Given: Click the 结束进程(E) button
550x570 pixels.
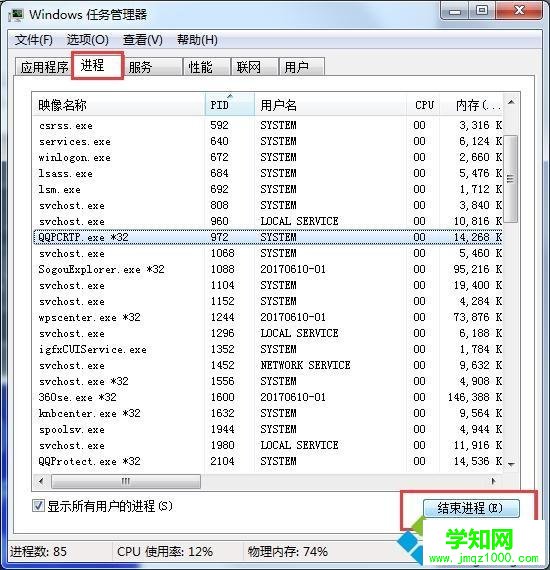Looking at the screenshot, I should pyautogui.click(x=471, y=508).
